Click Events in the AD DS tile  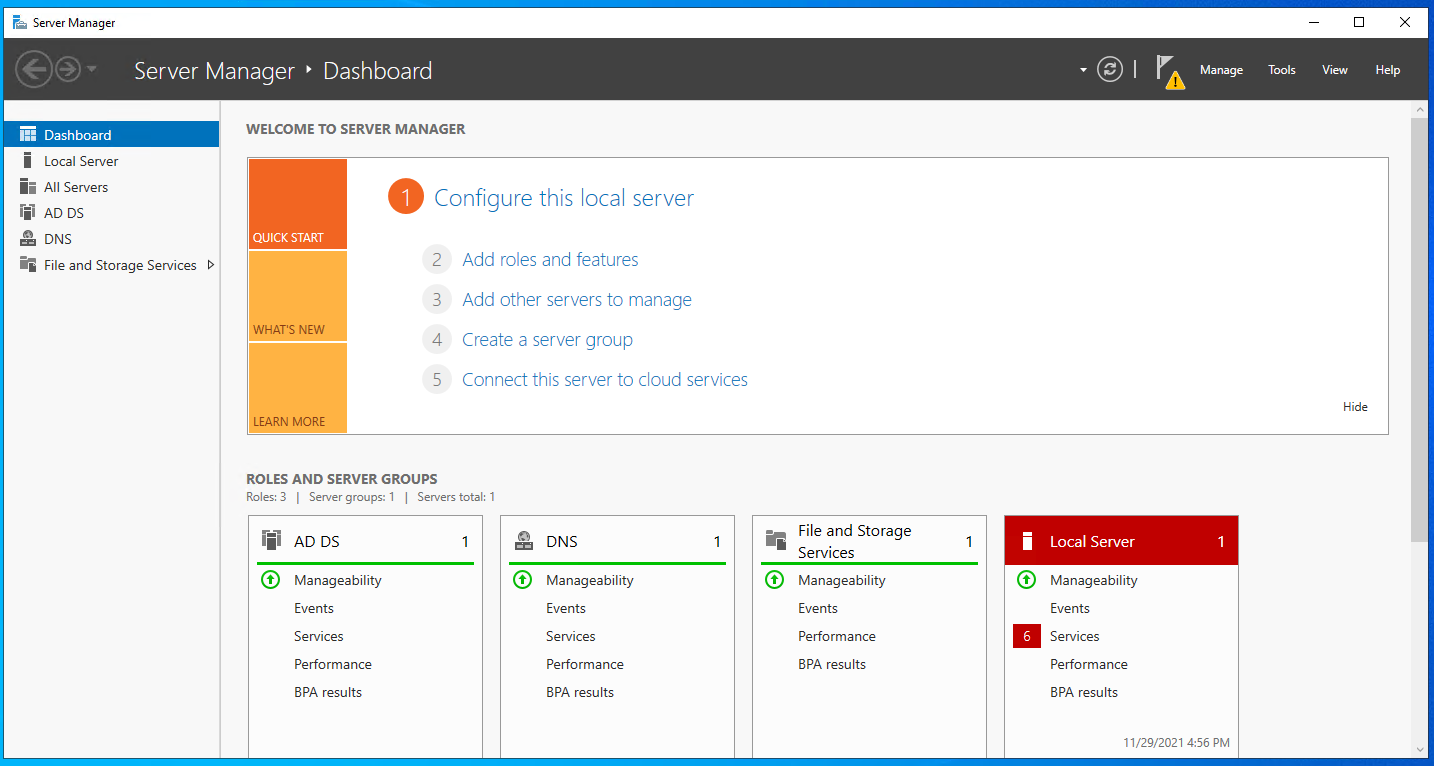[314, 608]
